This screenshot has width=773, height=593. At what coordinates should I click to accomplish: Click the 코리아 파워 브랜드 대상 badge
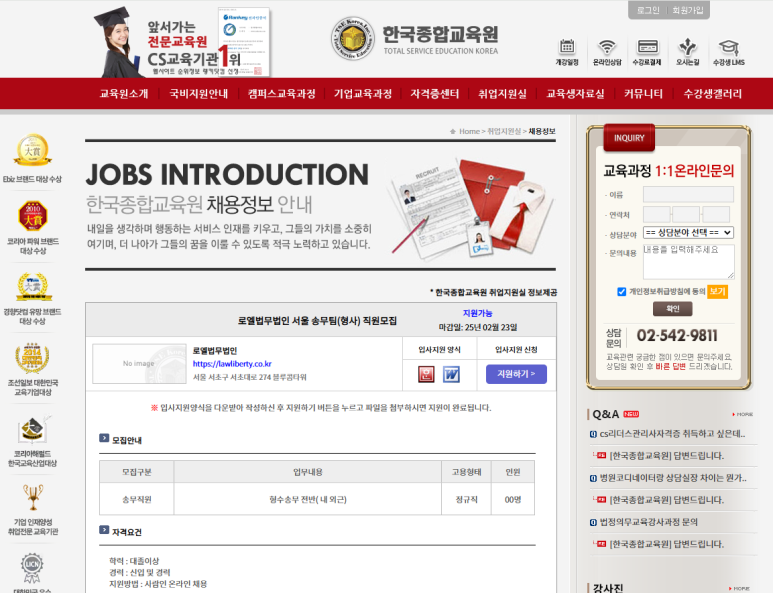(33, 216)
